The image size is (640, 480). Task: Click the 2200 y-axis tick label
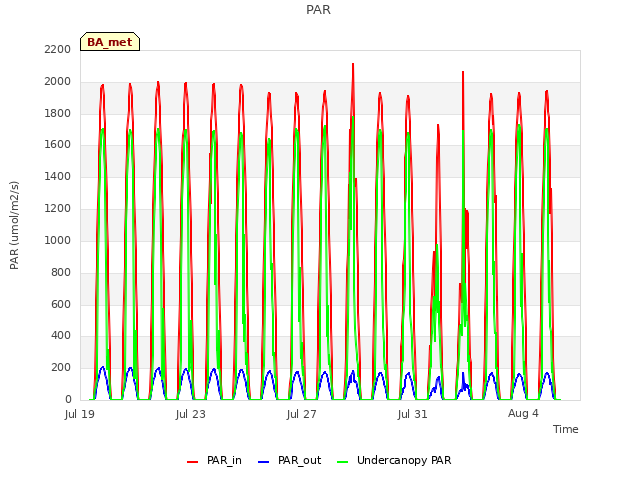58,49
